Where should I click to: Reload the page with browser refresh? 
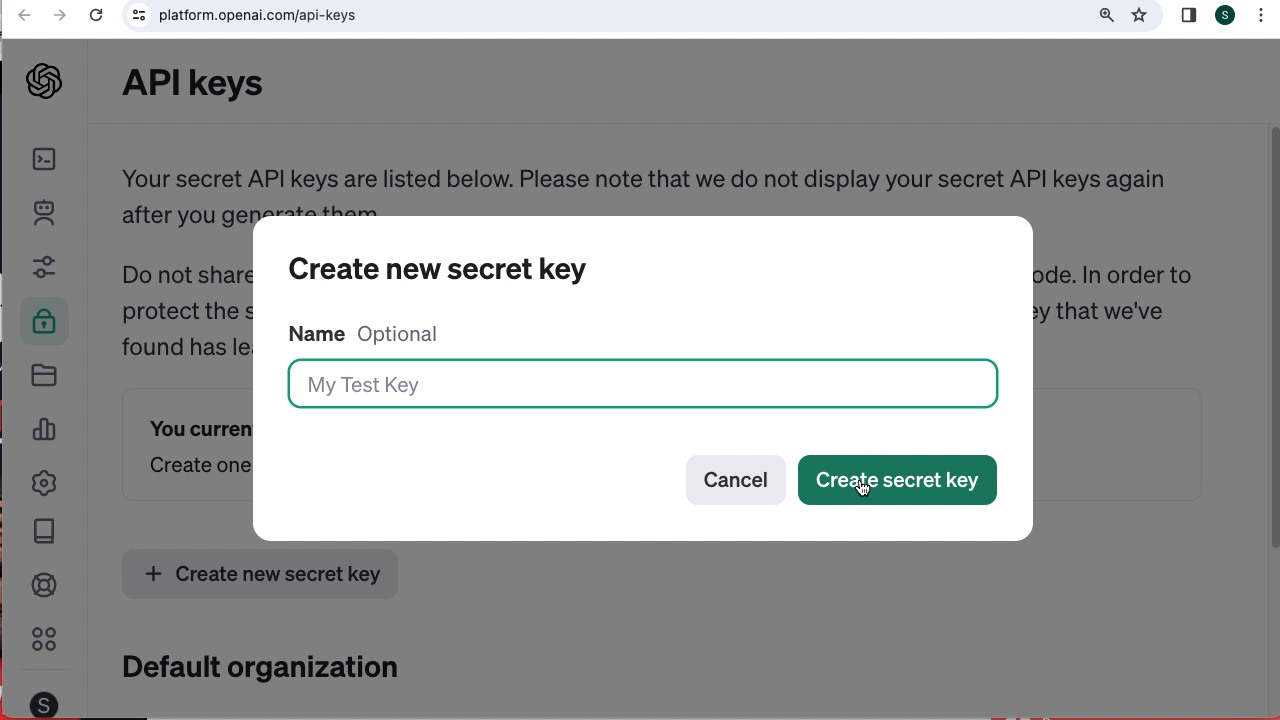96,15
